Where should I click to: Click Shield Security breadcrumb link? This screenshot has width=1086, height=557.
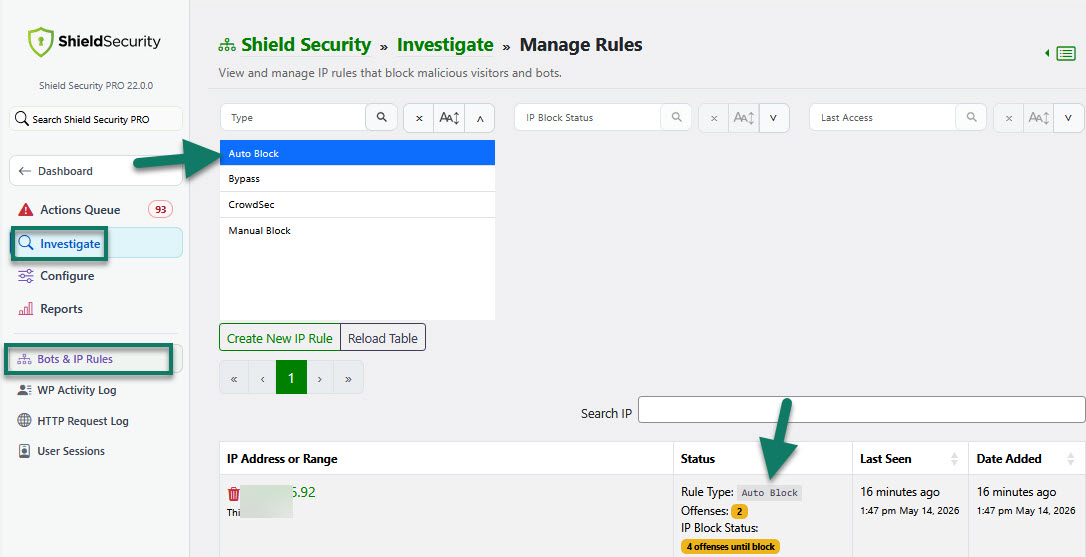point(306,45)
